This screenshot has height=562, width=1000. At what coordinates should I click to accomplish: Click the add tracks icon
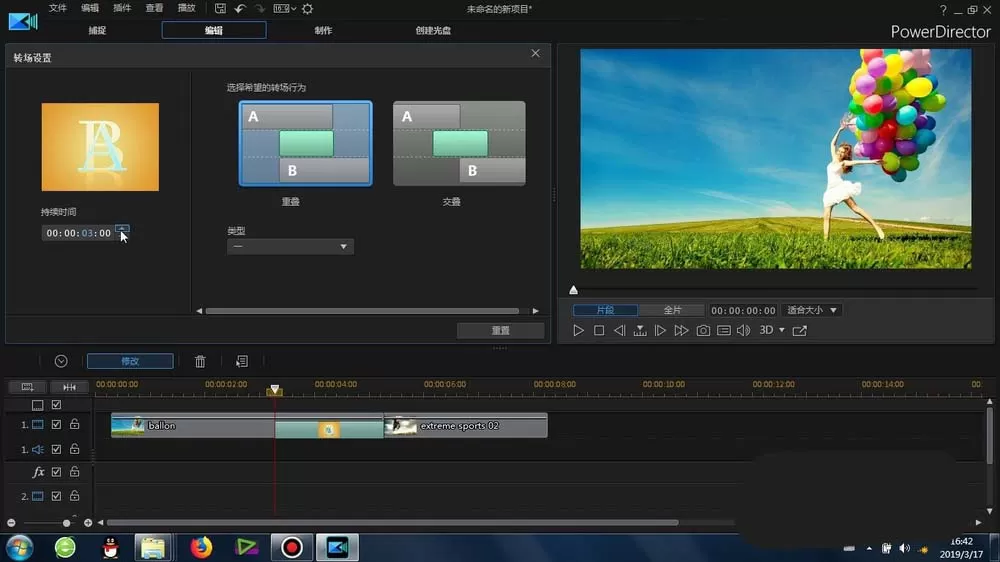27,387
